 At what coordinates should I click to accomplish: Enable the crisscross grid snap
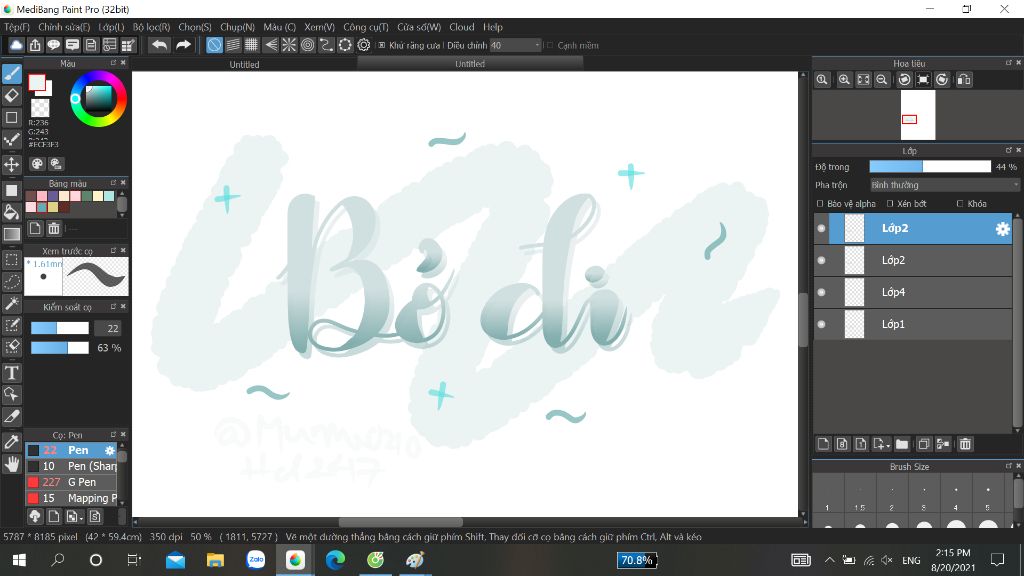point(251,45)
